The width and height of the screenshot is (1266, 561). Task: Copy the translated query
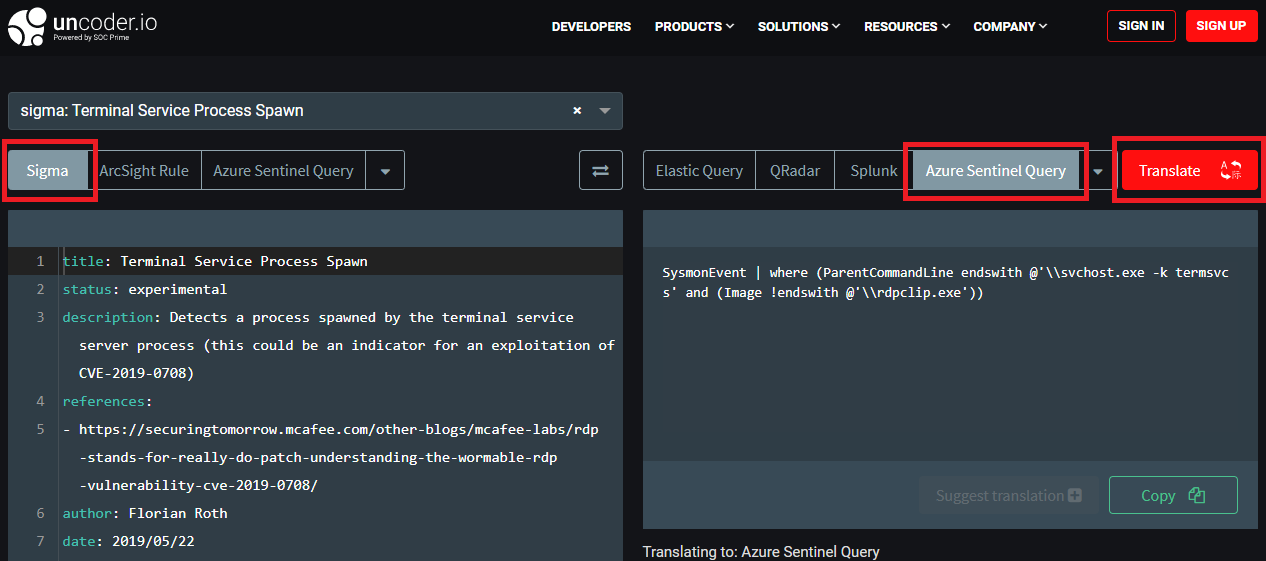(1173, 495)
